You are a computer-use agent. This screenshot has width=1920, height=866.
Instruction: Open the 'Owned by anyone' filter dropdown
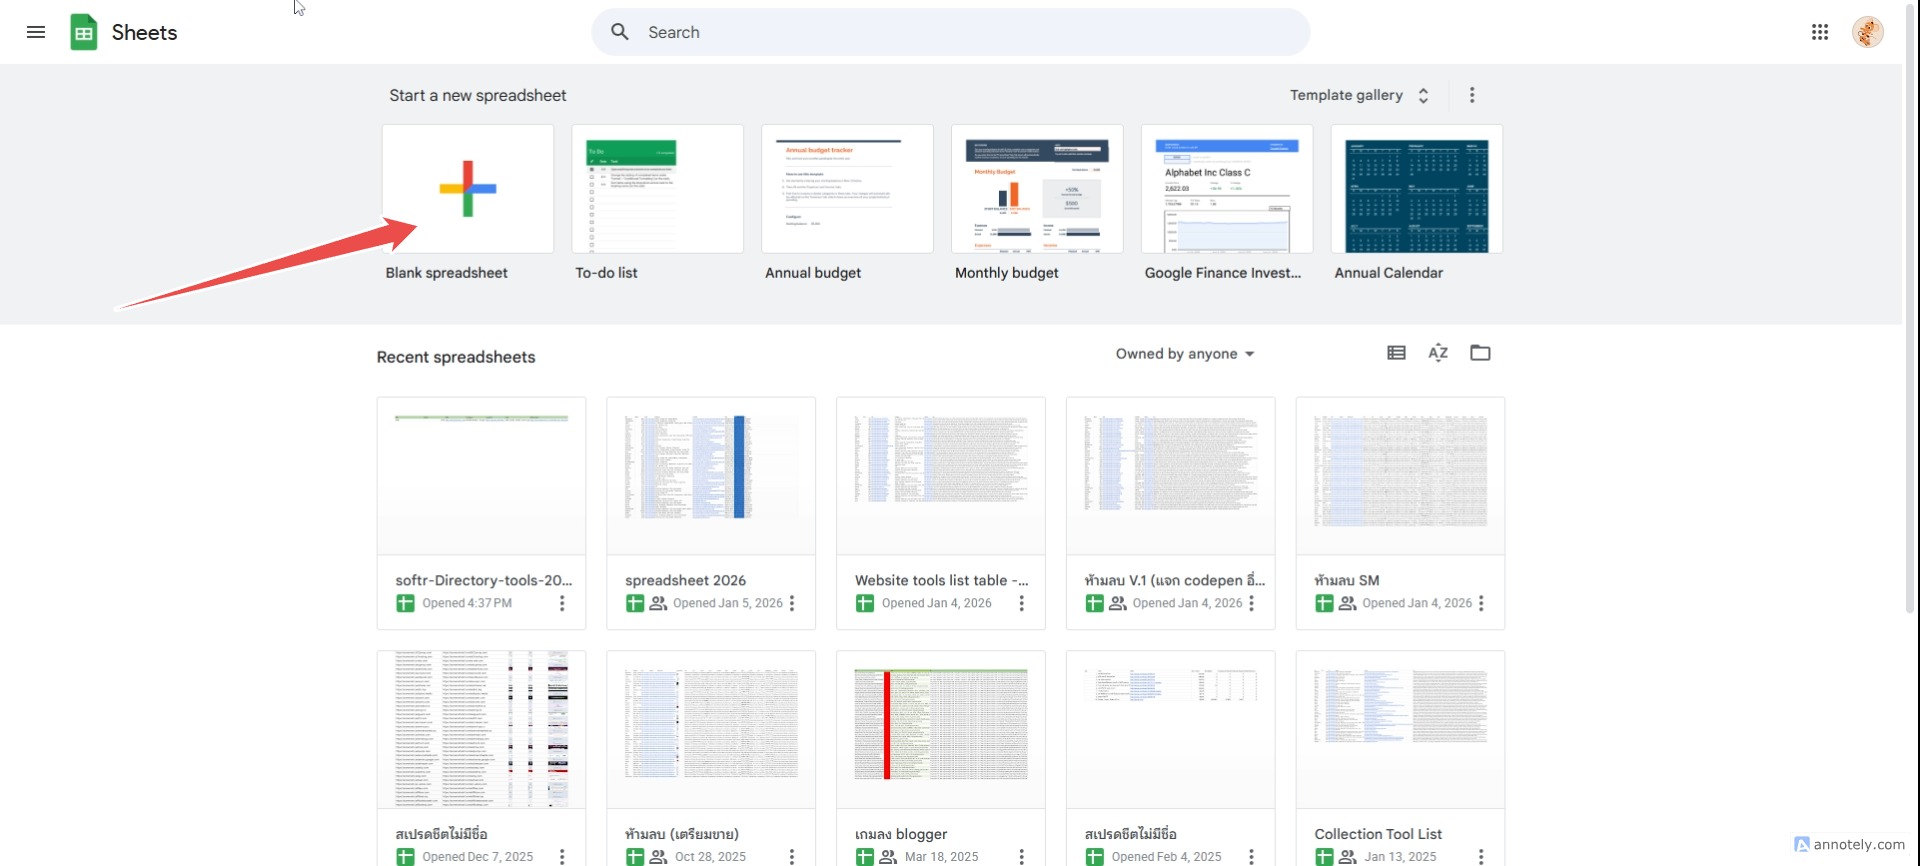click(x=1185, y=354)
